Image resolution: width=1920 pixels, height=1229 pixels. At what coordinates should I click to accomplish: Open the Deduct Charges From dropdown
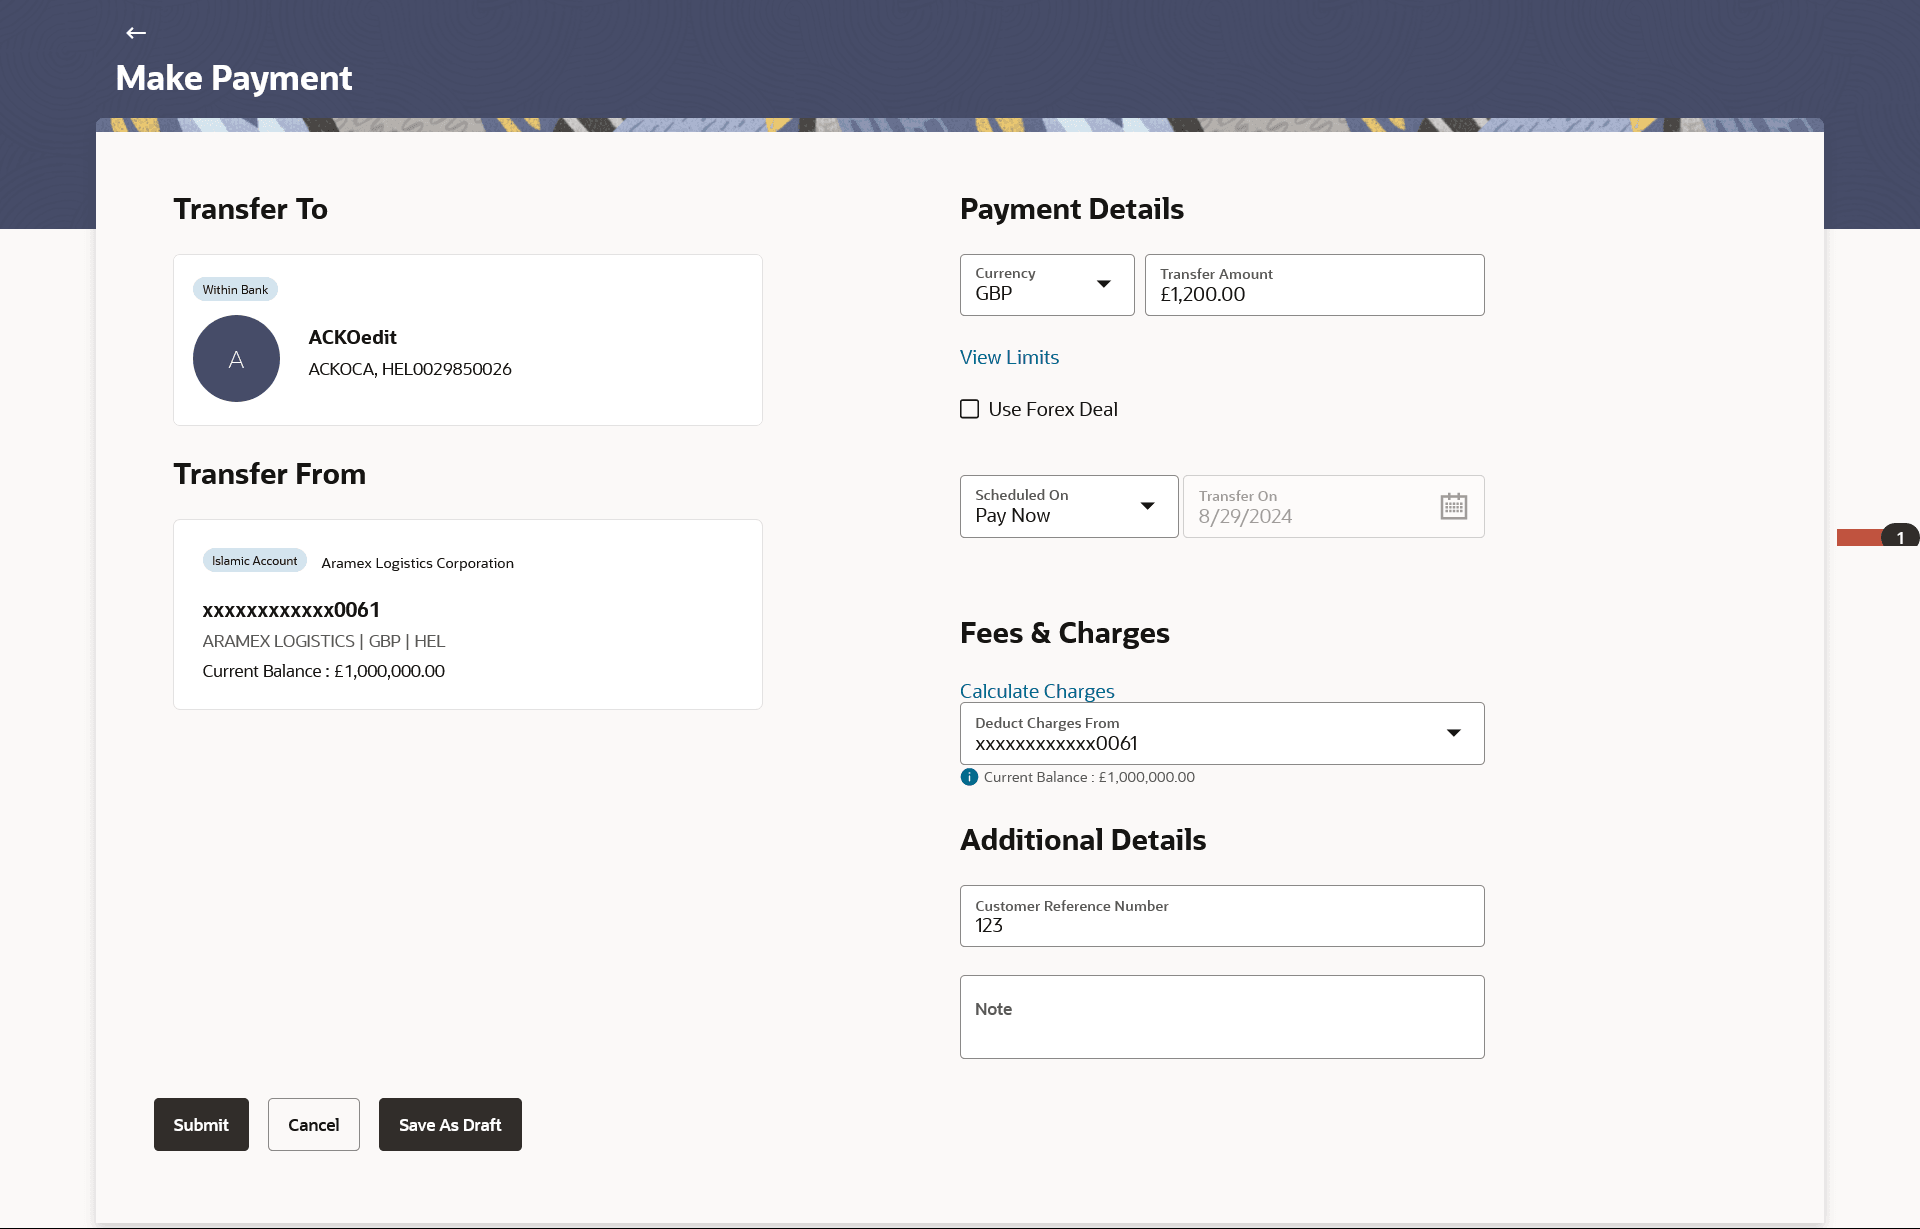[x=1221, y=734]
